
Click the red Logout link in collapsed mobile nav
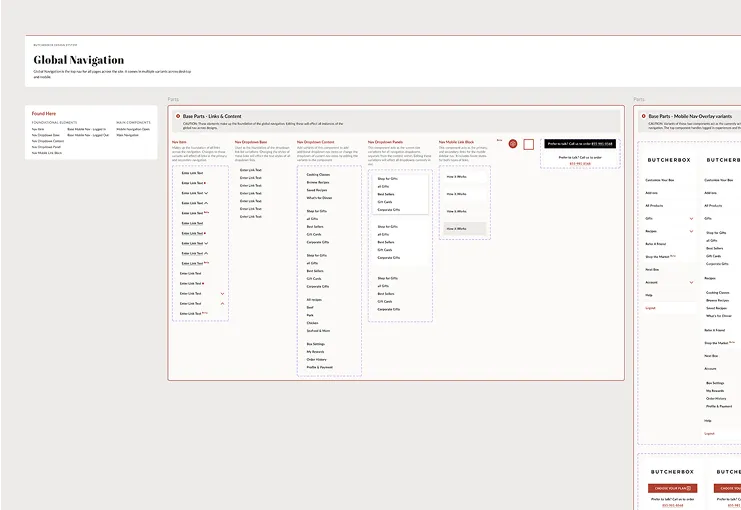coord(650,308)
